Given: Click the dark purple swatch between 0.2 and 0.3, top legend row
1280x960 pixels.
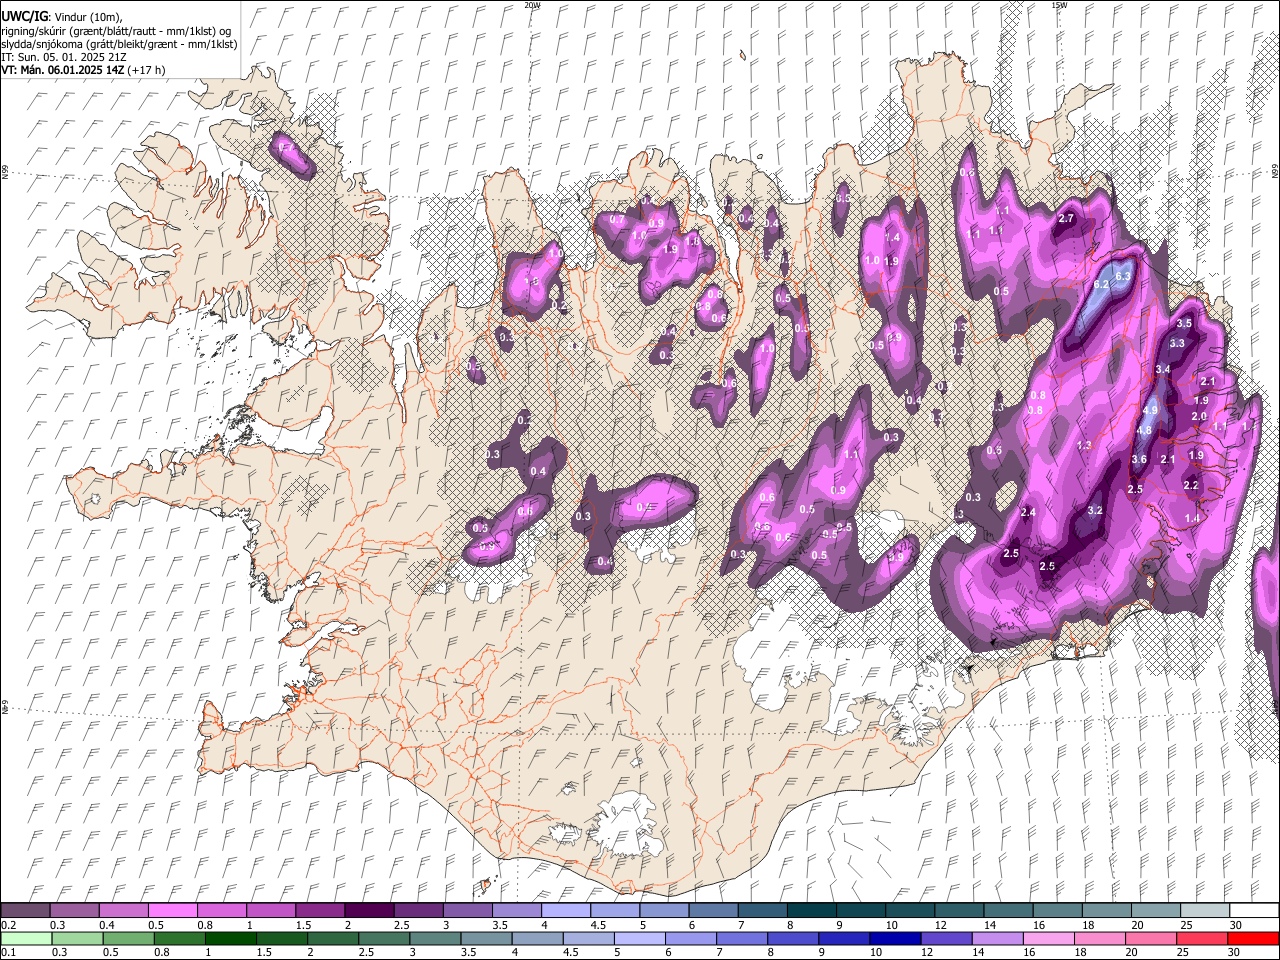Looking at the screenshot, I should coord(25,911).
